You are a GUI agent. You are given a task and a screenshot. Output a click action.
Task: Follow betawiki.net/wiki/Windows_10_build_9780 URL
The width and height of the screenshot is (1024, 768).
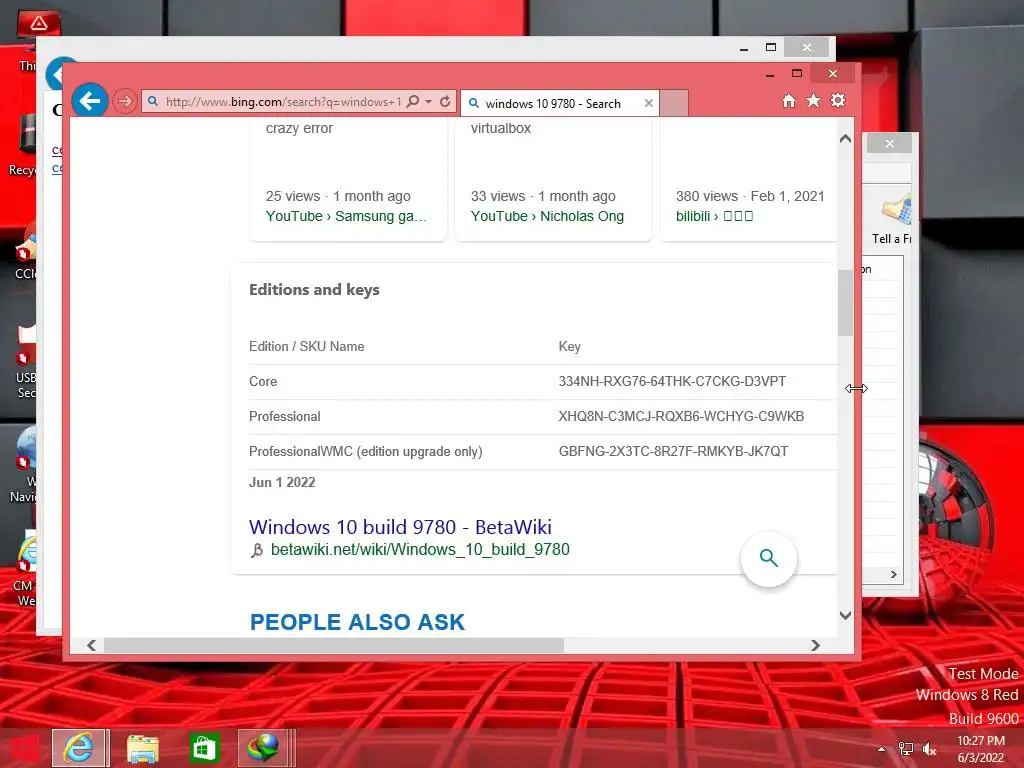(420, 550)
